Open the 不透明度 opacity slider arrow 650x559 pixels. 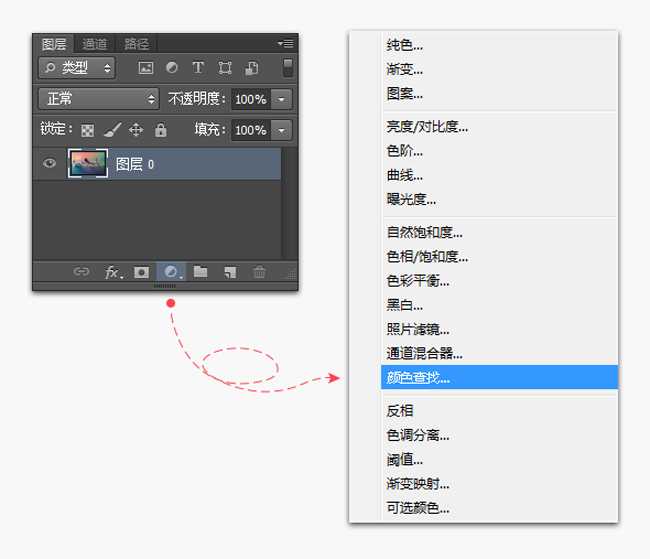click(x=282, y=99)
